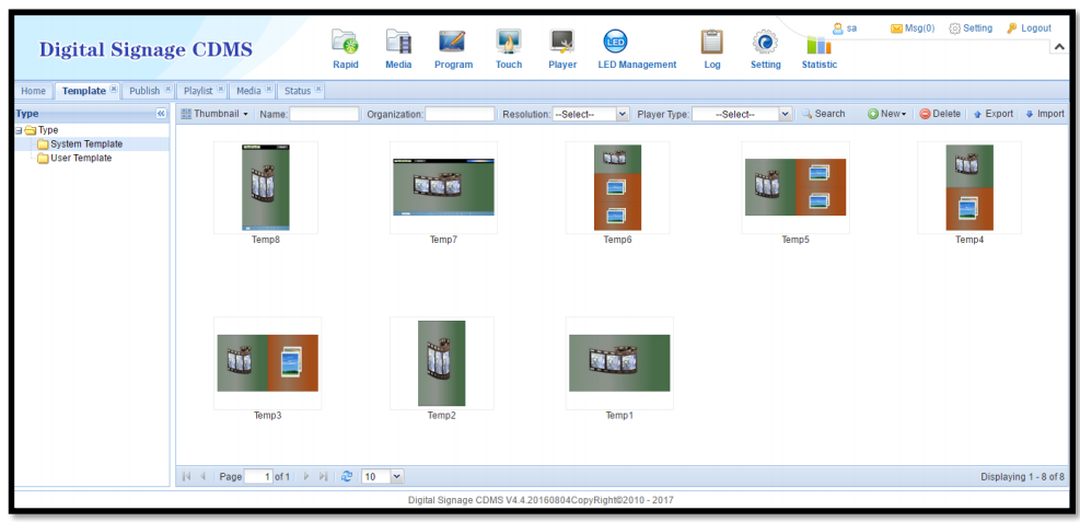The height and width of the screenshot is (522, 1080).
Task: Open the Player module icon
Action: pos(562,42)
